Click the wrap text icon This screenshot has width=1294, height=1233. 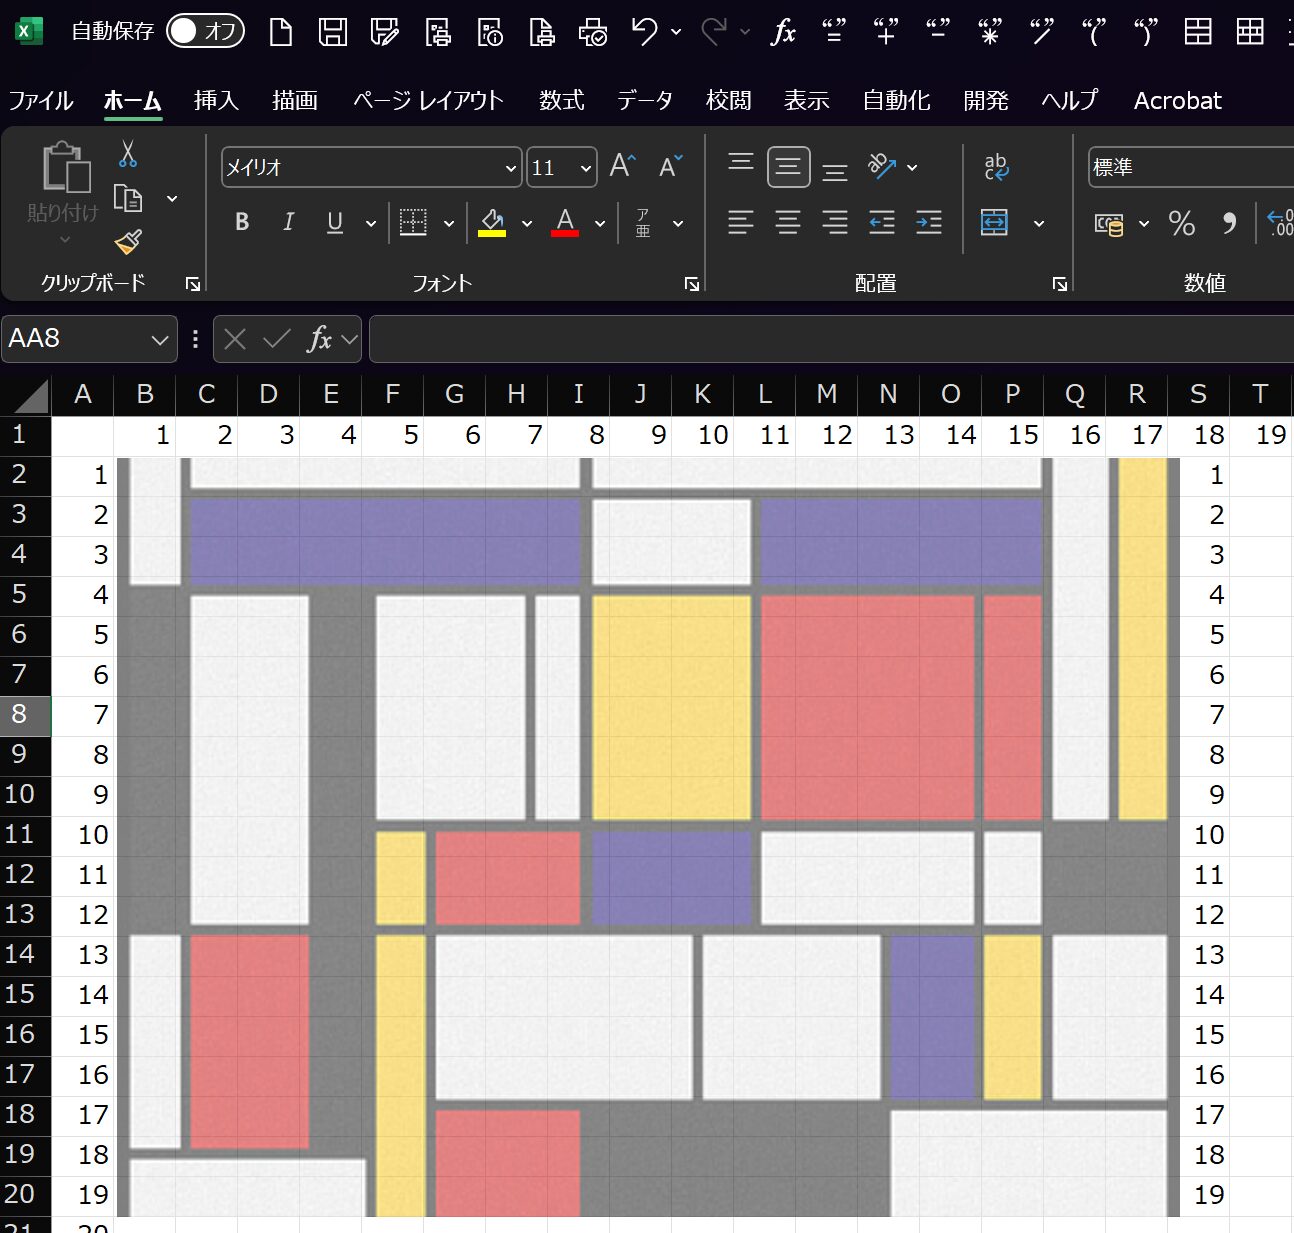996,166
